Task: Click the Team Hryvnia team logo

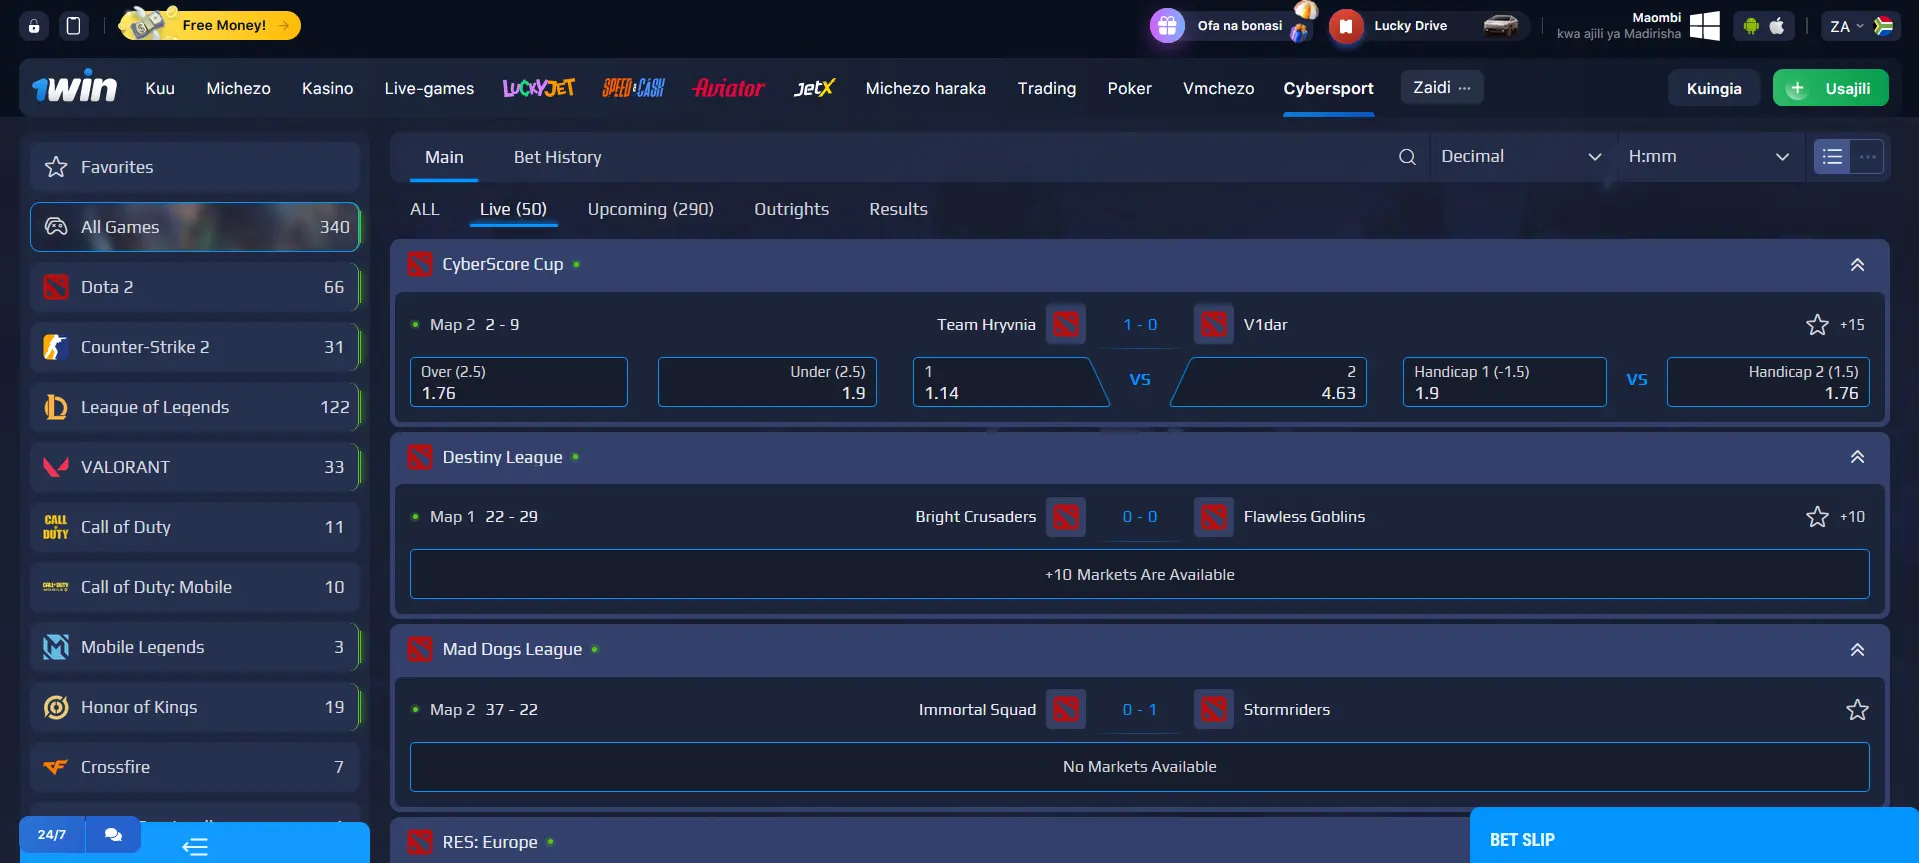Action: pyautogui.click(x=1066, y=324)
